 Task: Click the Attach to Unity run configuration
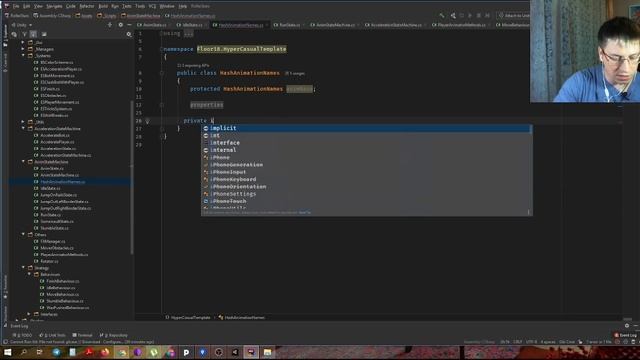tap(513, 16)
